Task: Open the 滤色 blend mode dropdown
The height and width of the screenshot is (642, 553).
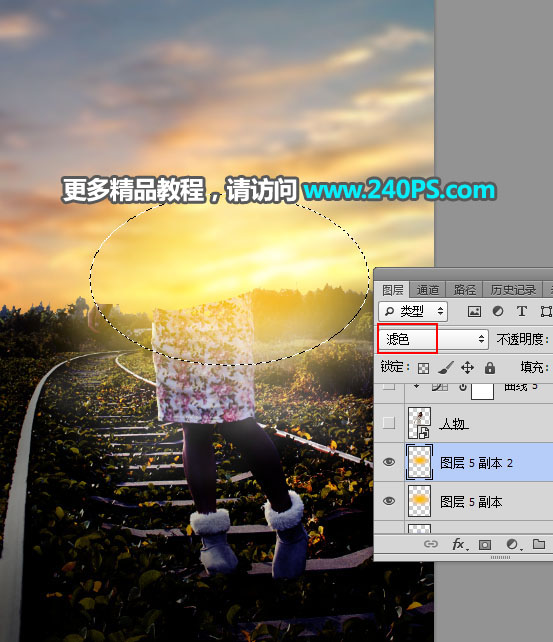Action: (x=433, y=339)
